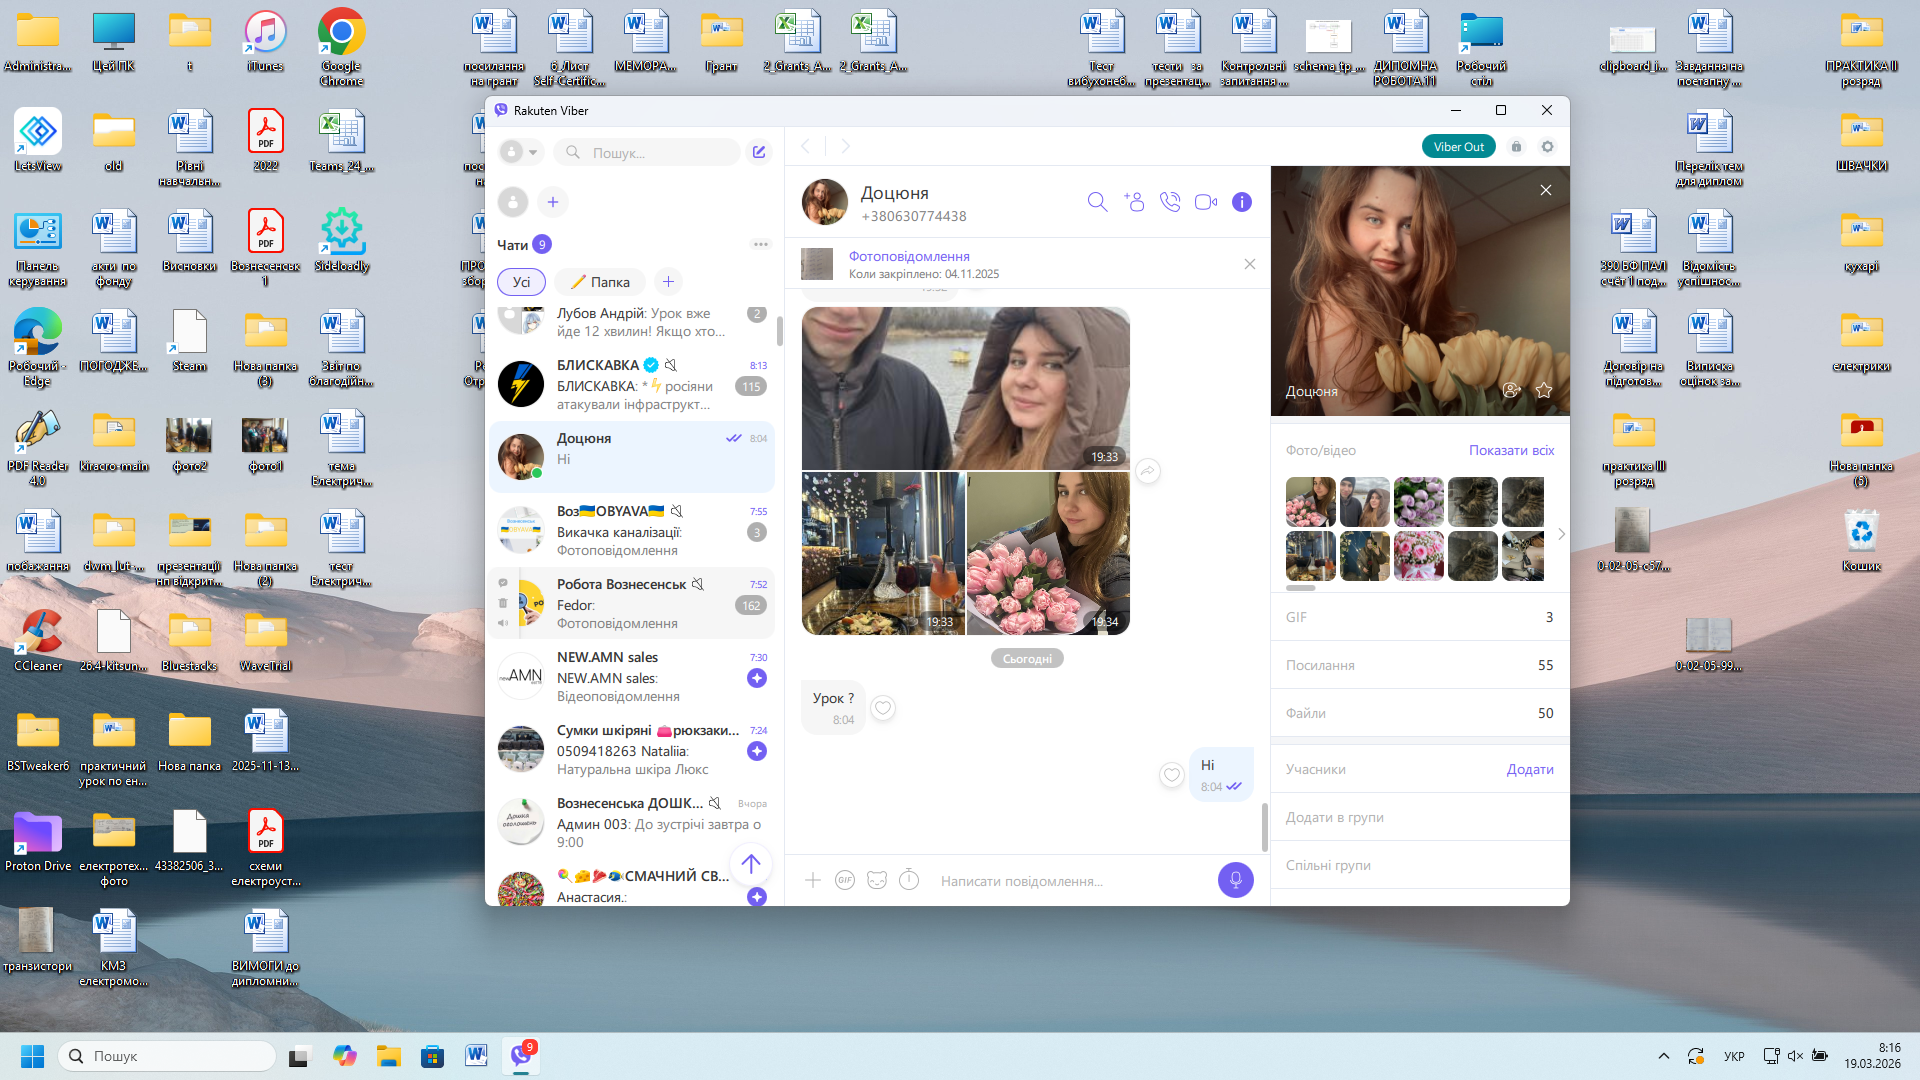Screen dimensions: 1920x1080
Task: Expand more media with right chevron
Action: coord(1561,534)
